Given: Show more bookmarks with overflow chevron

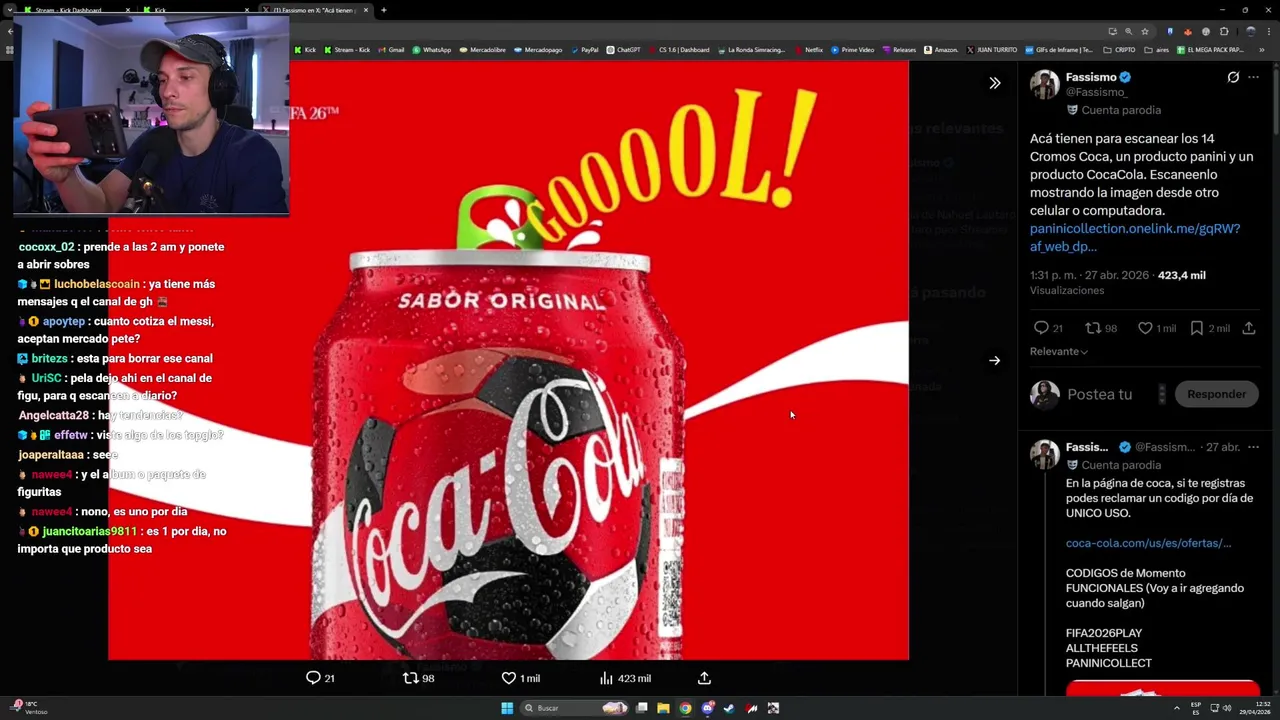Looking at the screenshot, I should [1262, 49].
